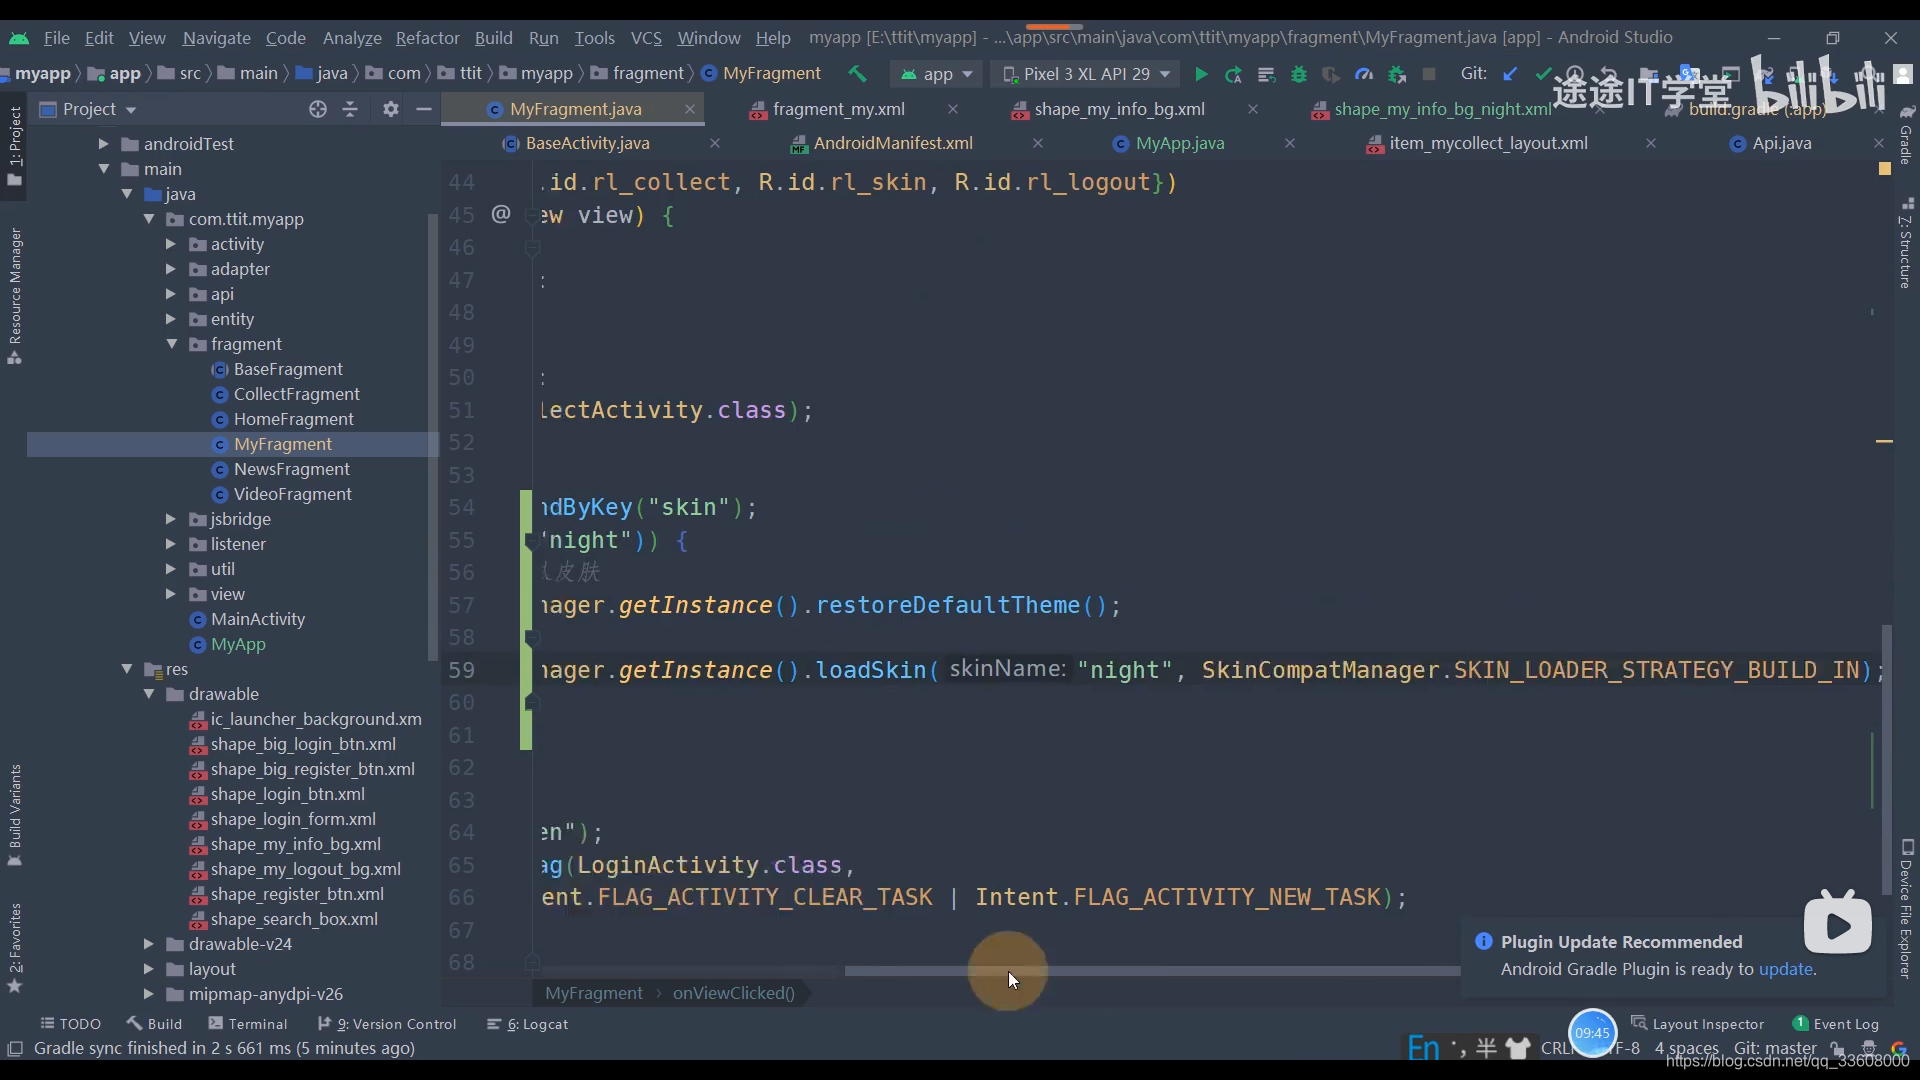This screenshot has width=1920, height=1080.
Task: Expand the jsbridge package
Action: (x=171, y=519)
